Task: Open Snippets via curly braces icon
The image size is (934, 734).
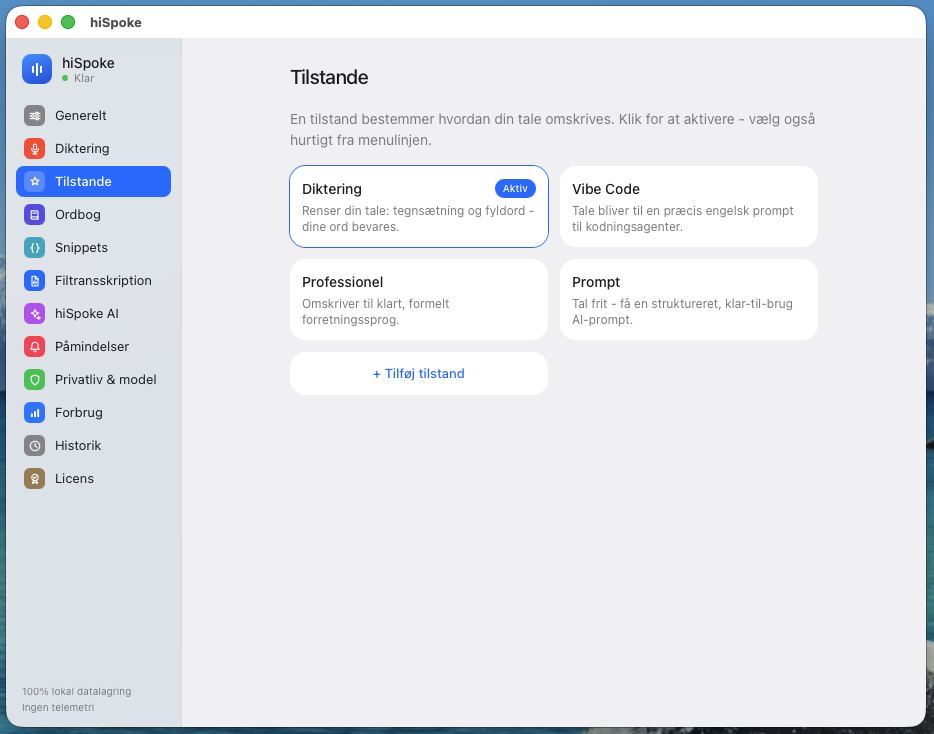Action: pos(35,247)
